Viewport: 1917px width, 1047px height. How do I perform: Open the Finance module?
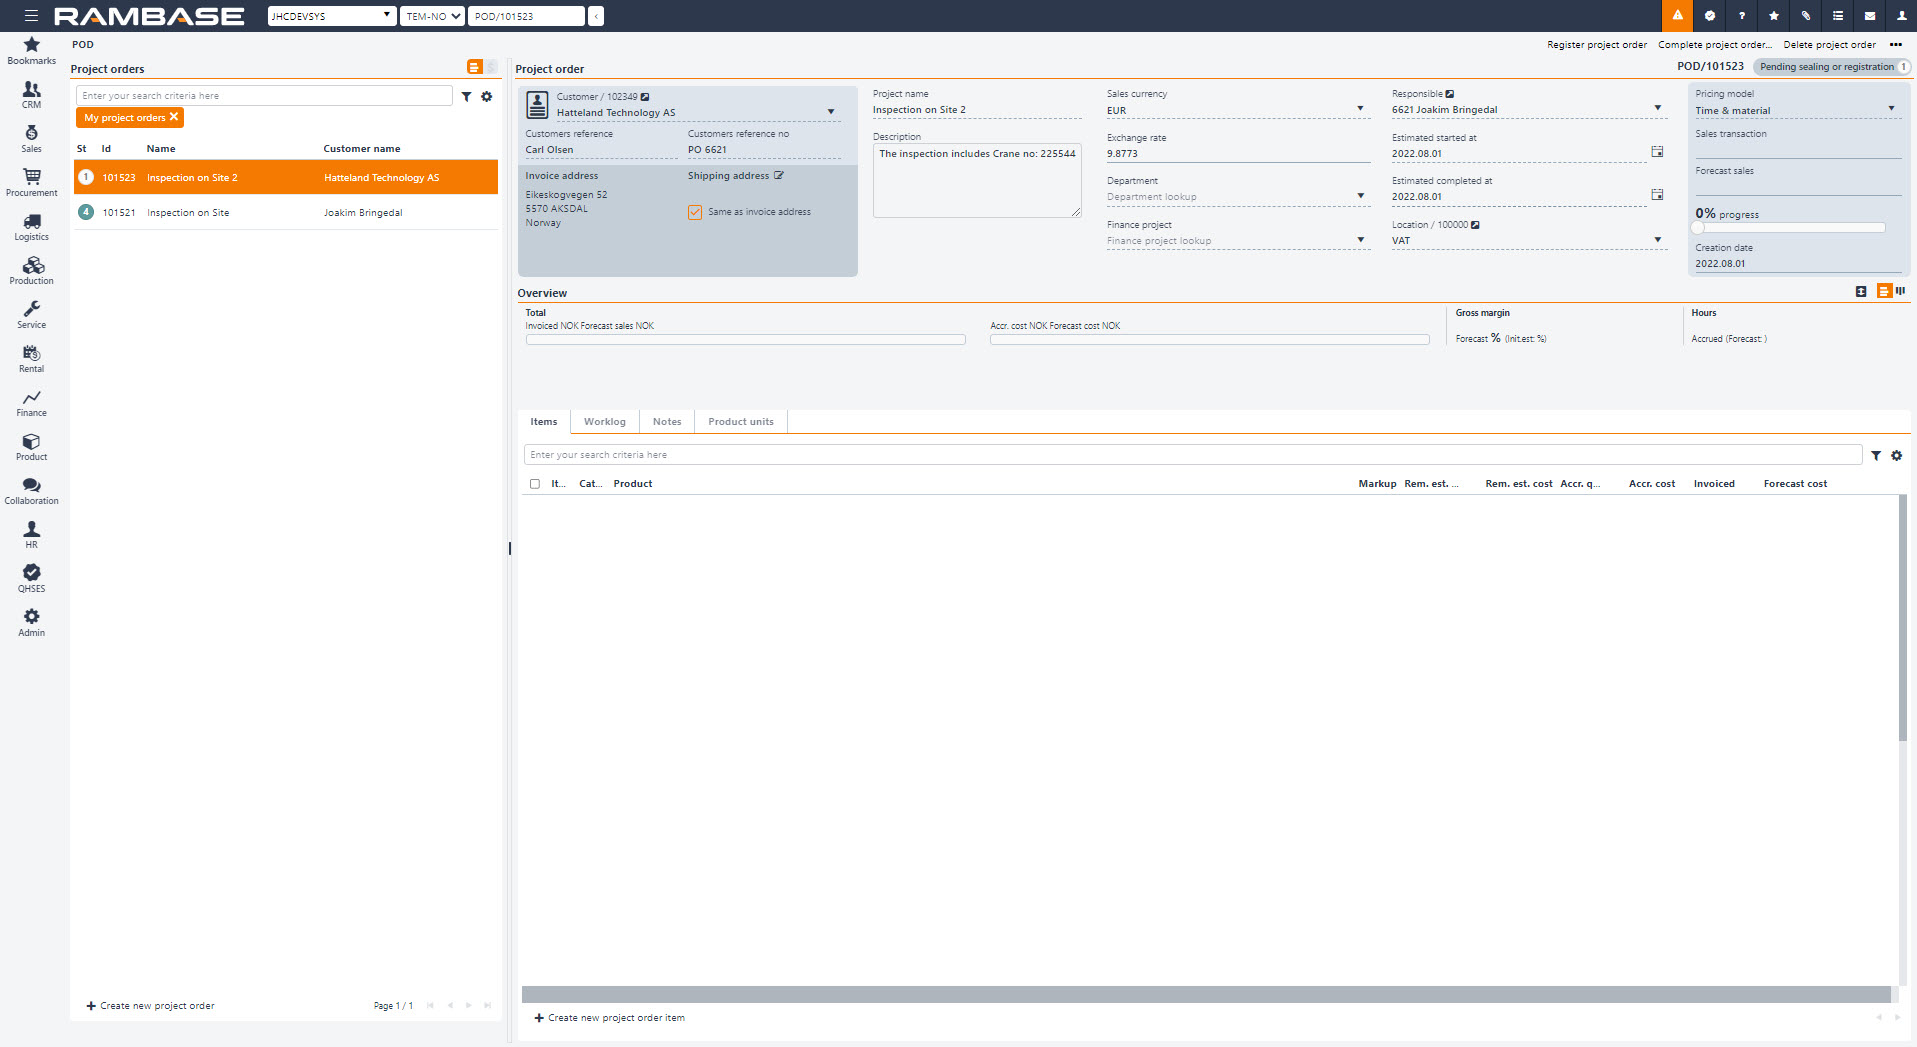[x=32, y=403]
